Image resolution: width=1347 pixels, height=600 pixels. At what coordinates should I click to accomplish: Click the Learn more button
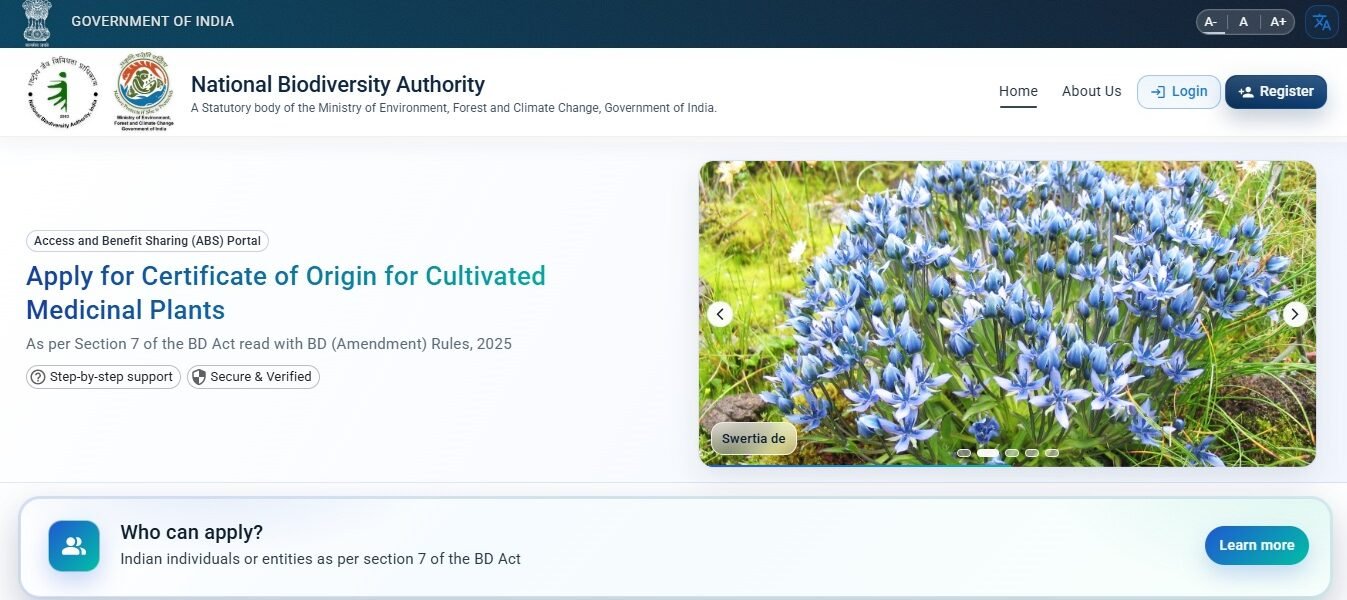coord(1256,545)
